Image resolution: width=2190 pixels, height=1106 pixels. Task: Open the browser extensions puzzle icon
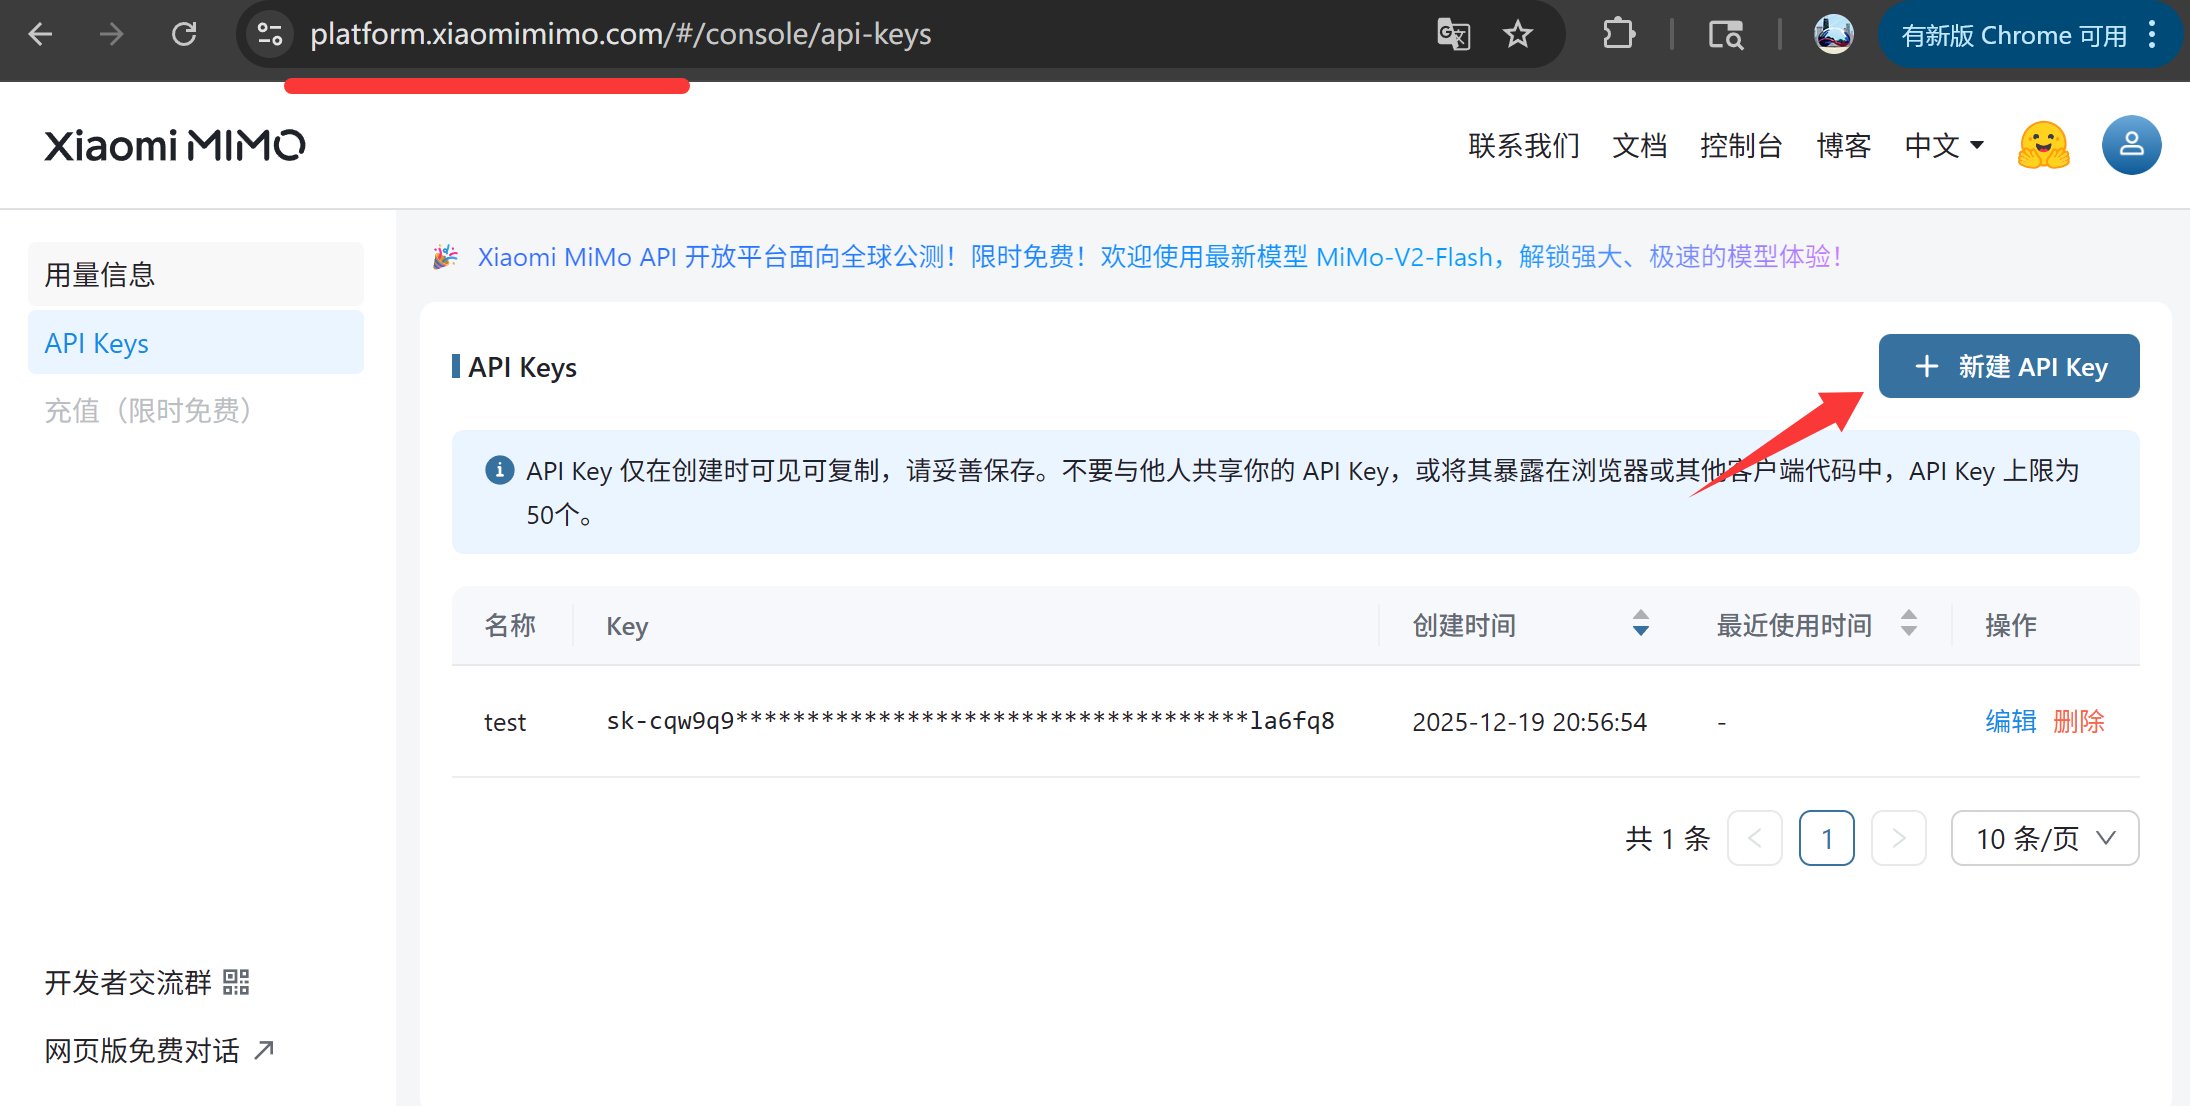click(1618, 35)
